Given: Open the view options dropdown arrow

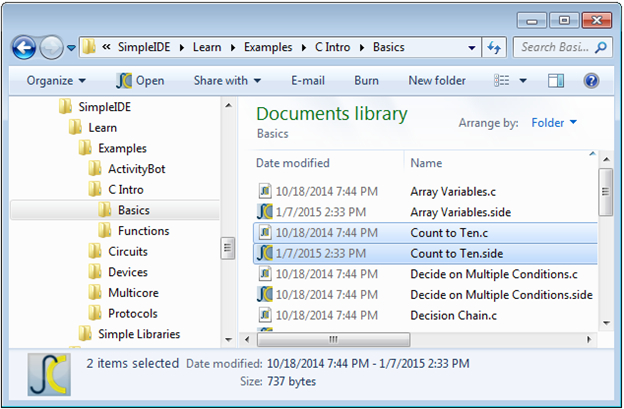Looking at the screenshot, I should tap(523, 81).
